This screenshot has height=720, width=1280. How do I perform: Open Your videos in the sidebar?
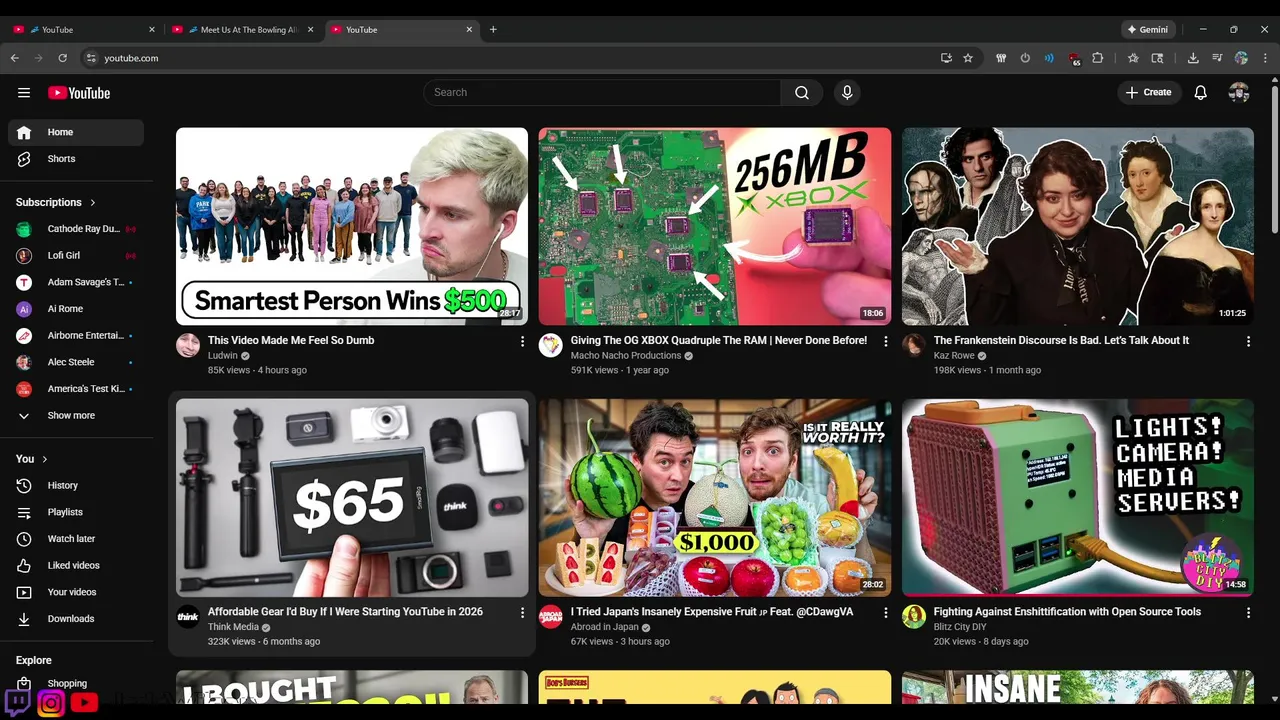click(76, 592)
